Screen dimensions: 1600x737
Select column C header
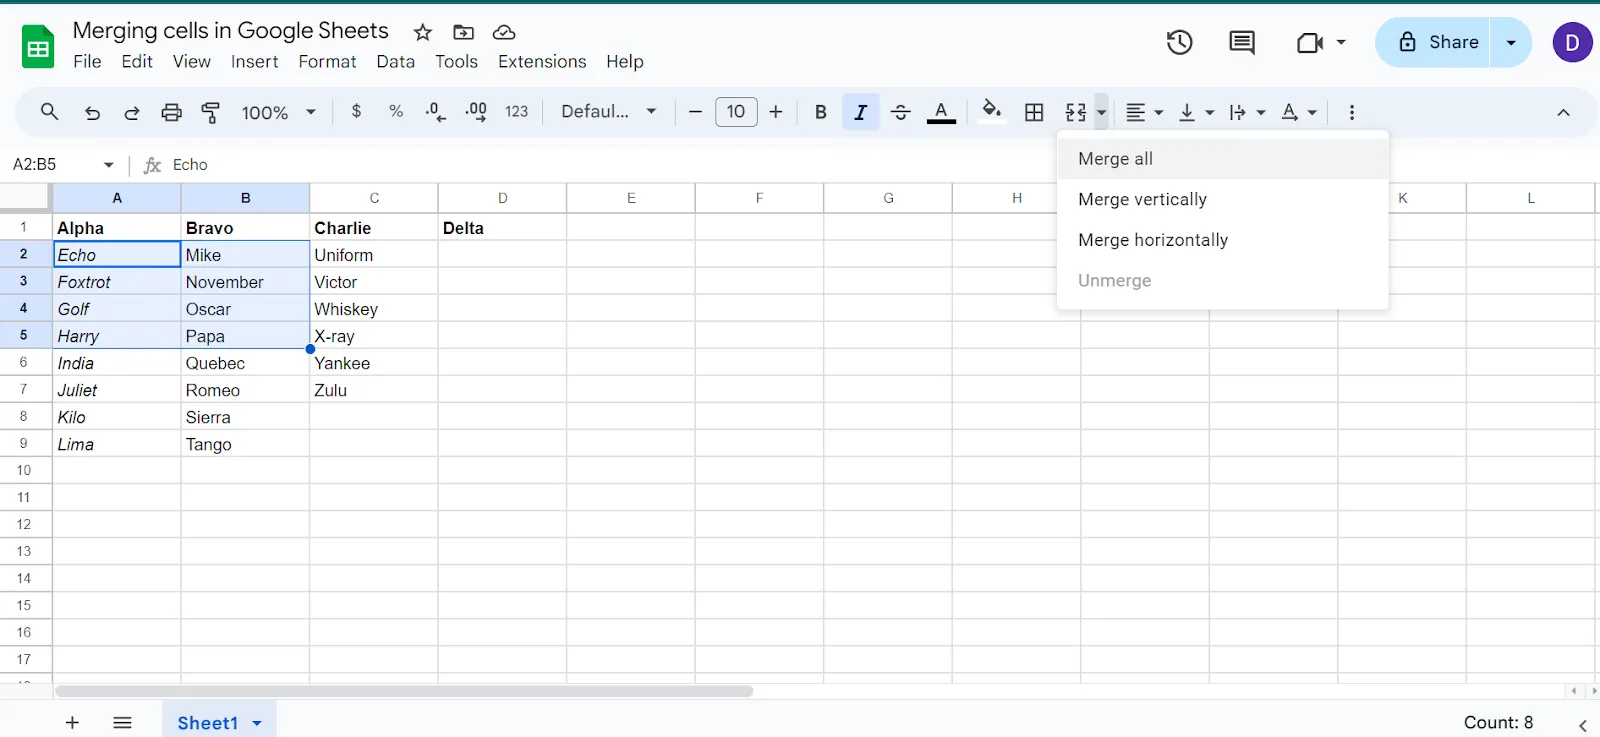(x=374, y=198)
